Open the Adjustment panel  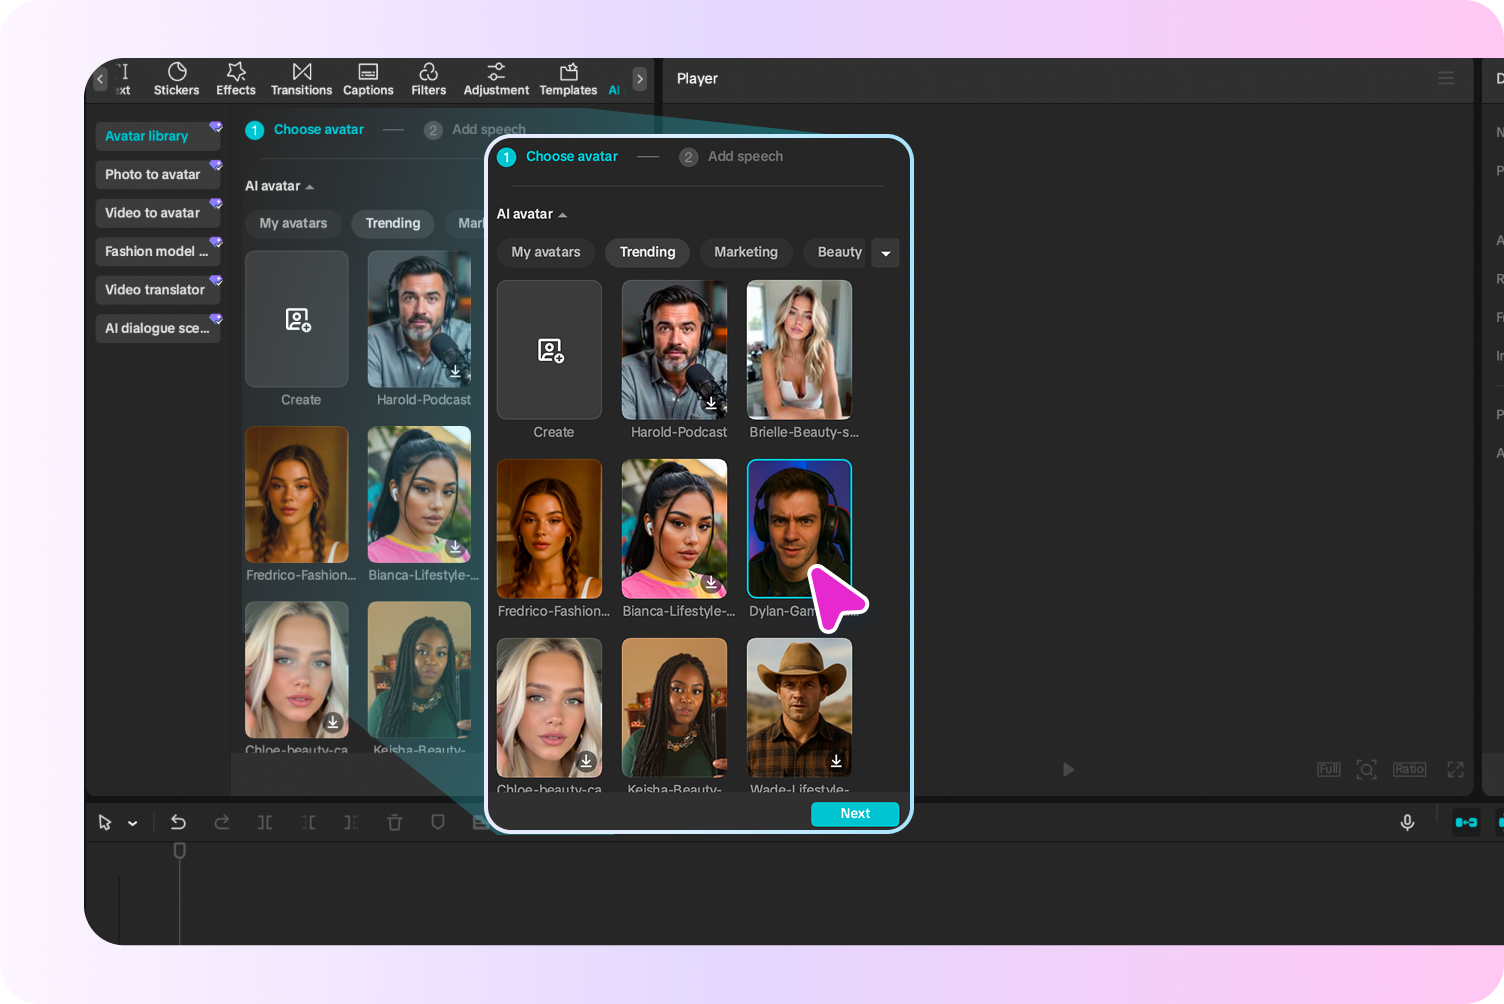tap(496, 79)
